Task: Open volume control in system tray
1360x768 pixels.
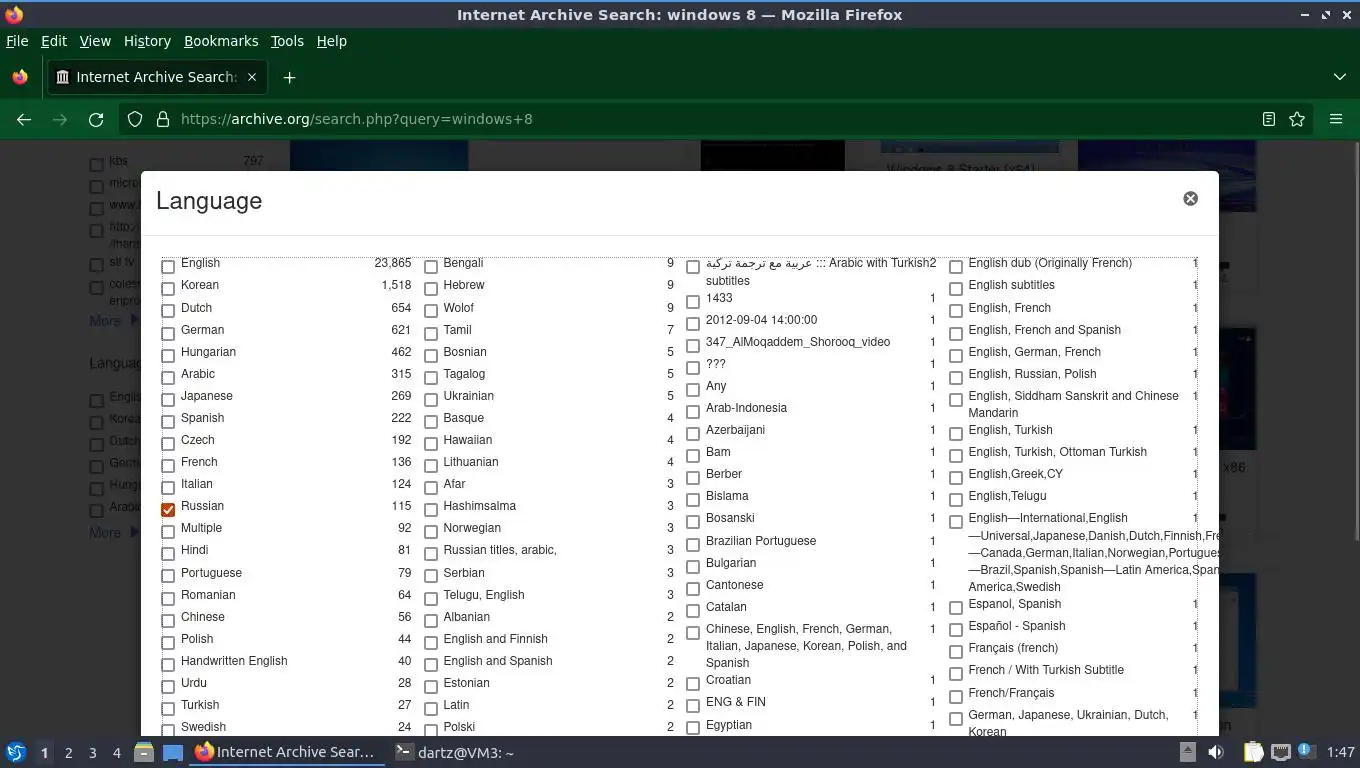Action: coord(1216,752)
